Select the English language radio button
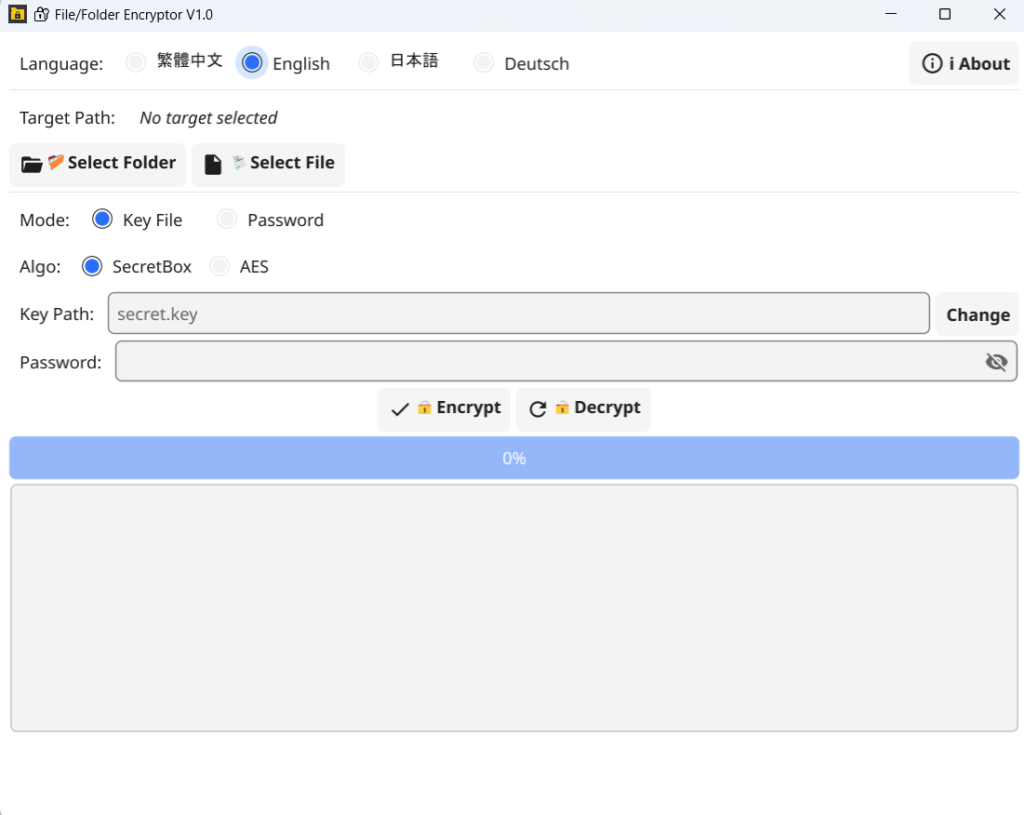This screenshot has height=815, width=1024. [252, 63]
